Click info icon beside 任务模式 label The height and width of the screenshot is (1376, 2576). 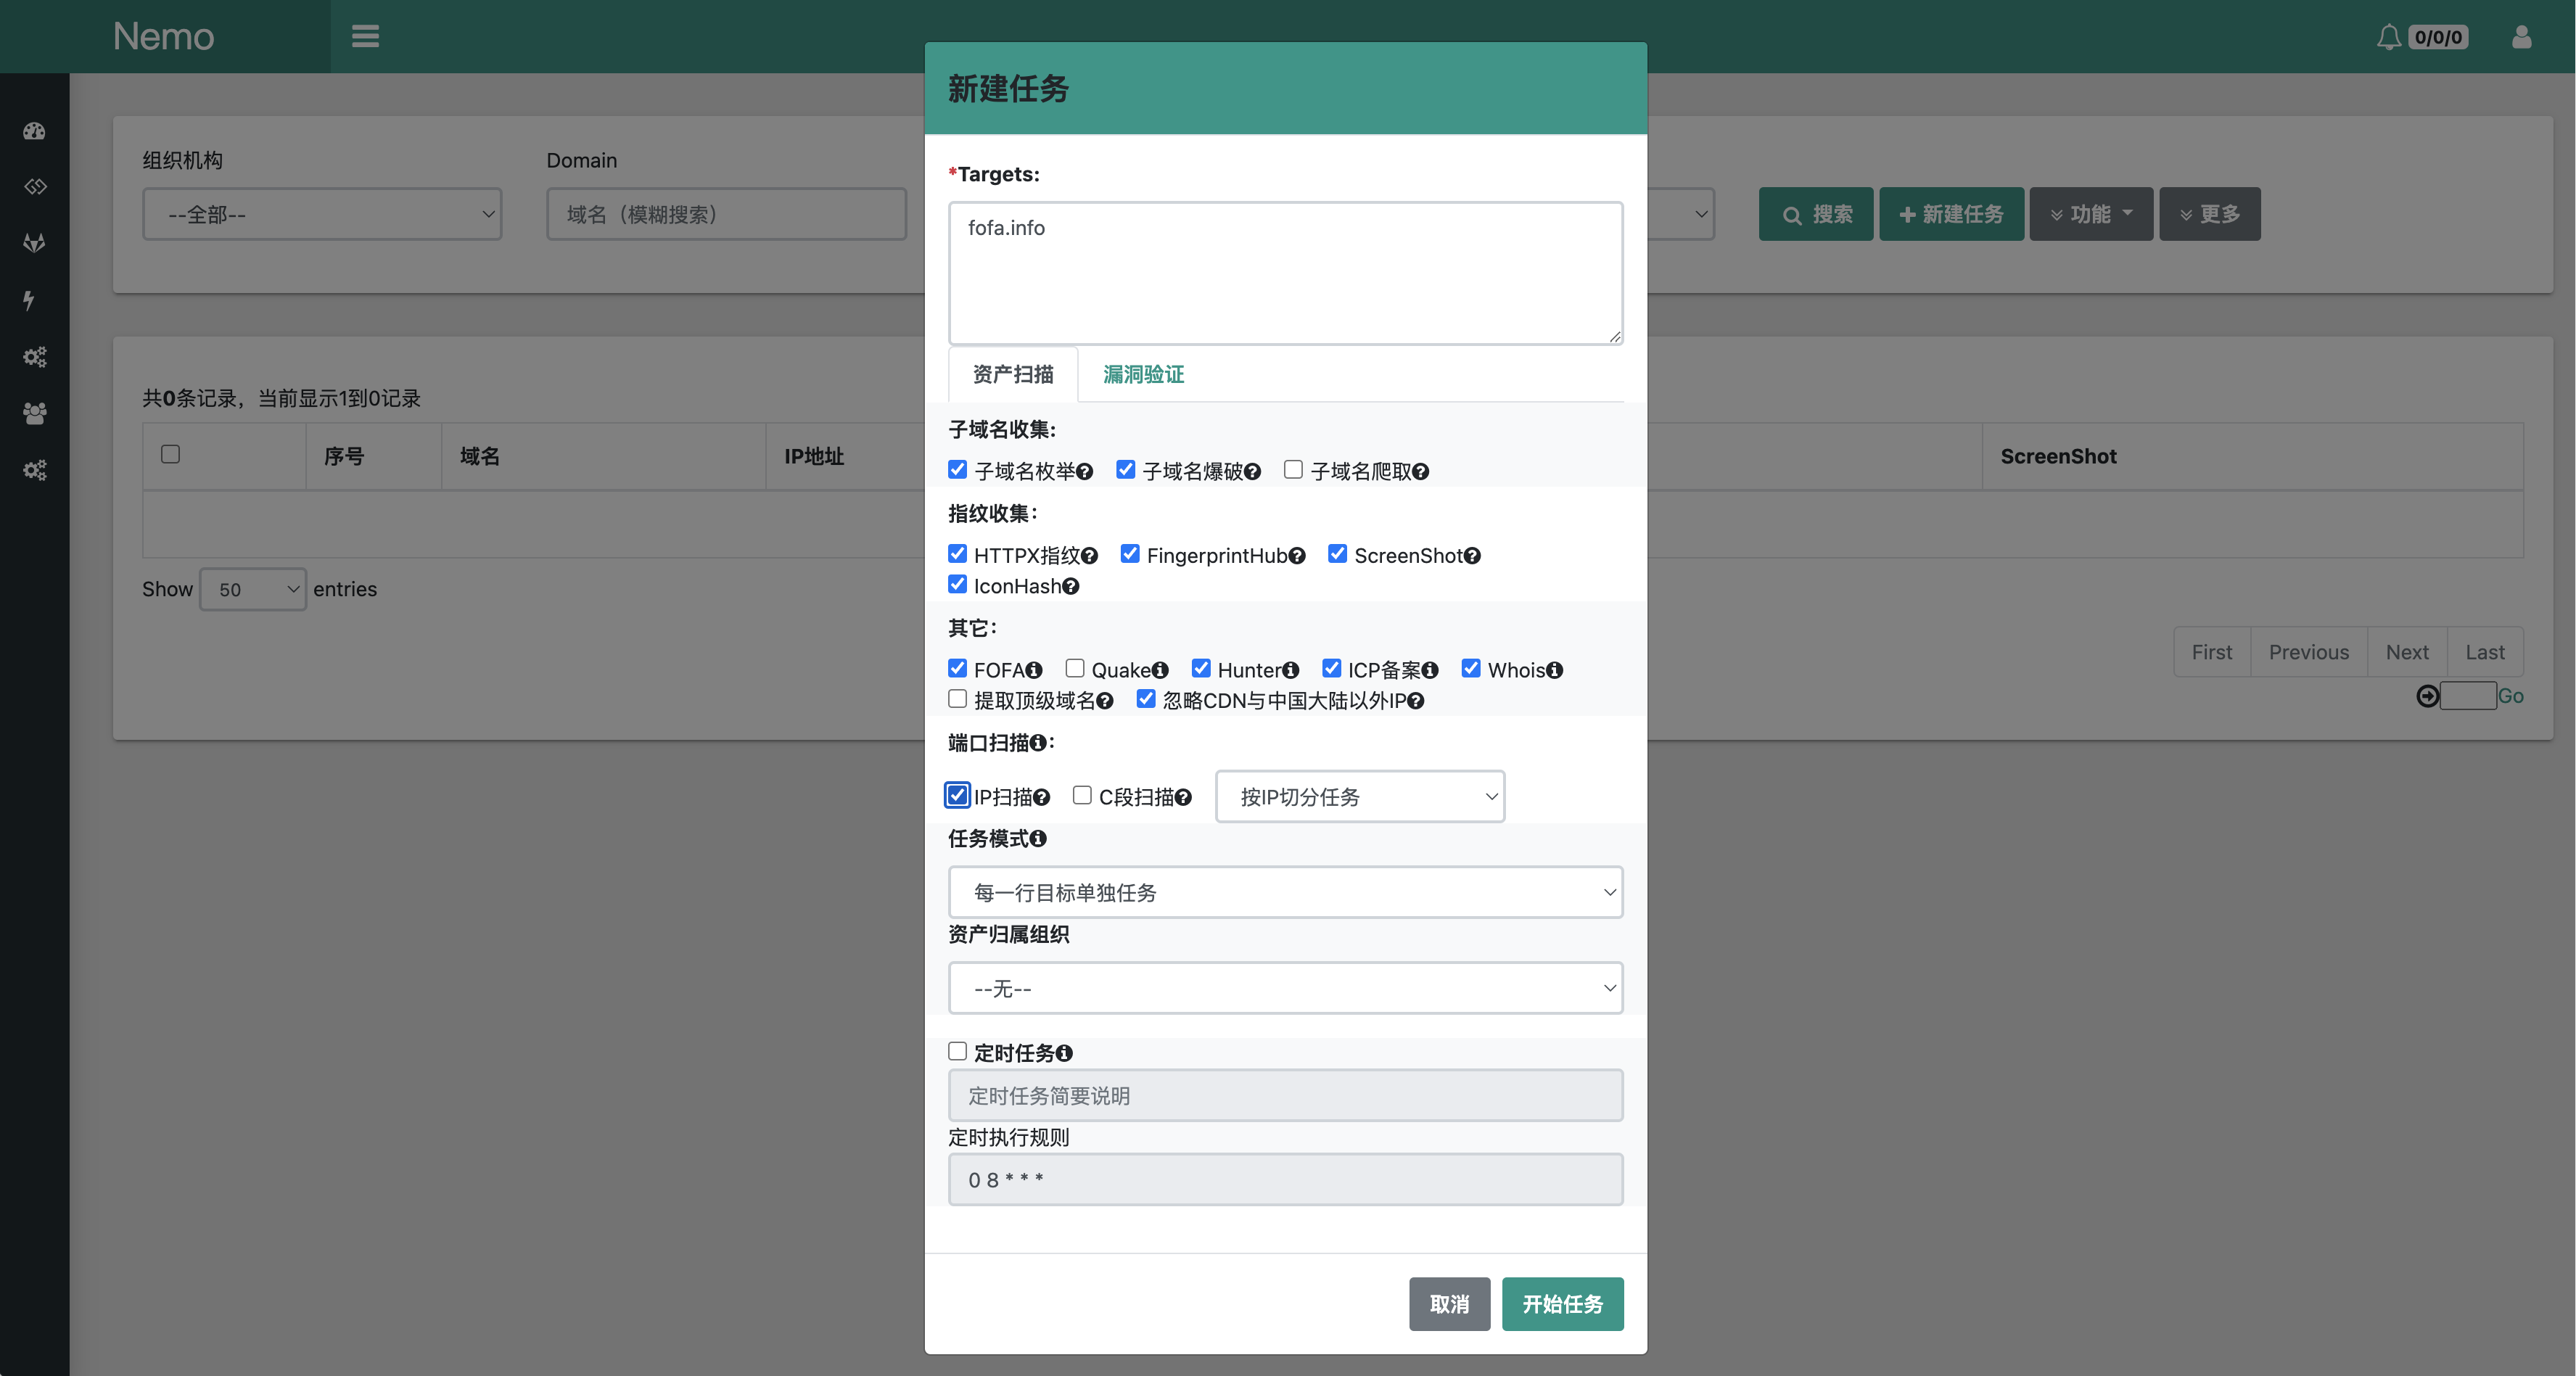tap(1038, 839)
